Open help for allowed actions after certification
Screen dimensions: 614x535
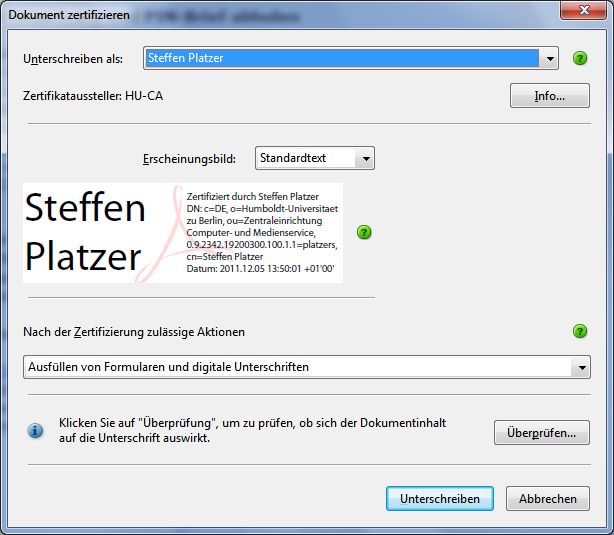click(580, 331)
